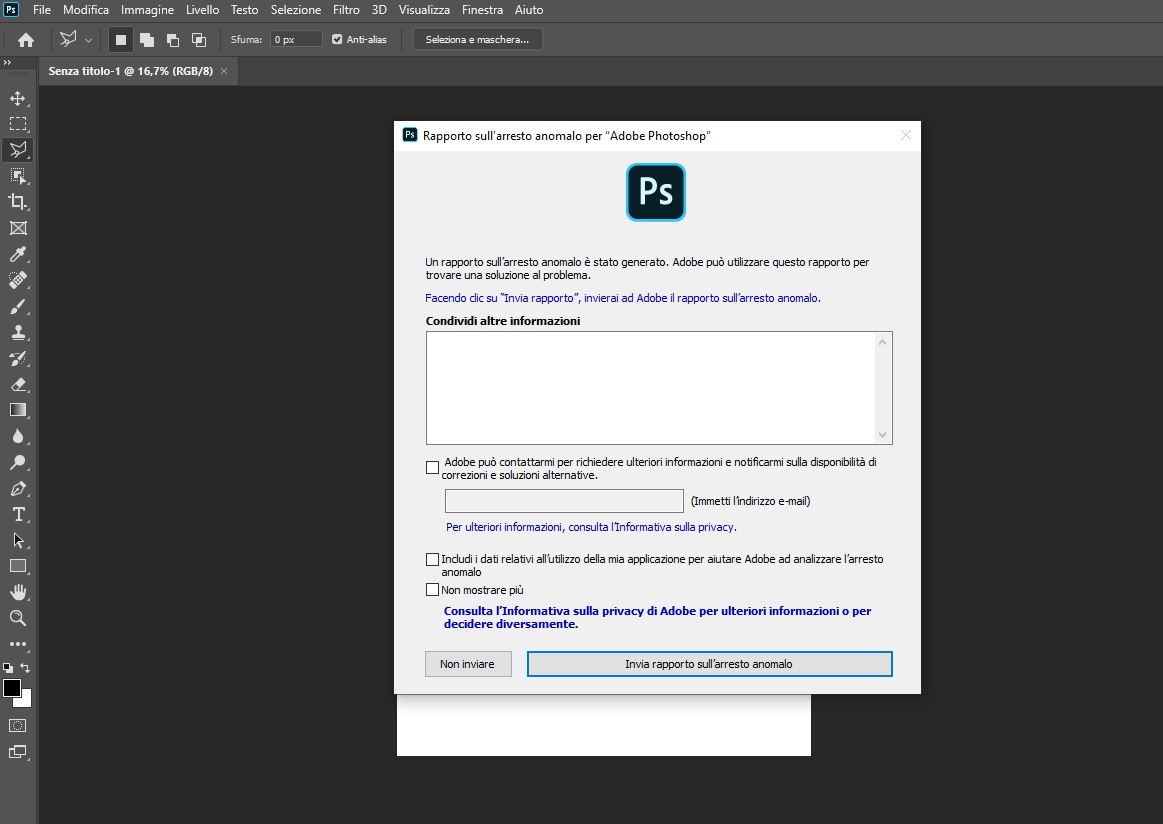Image resolution: width=1163 pixels, height=824 pixels.
Task: Swap foreground and background colors
Action: [x=25, y=668]
